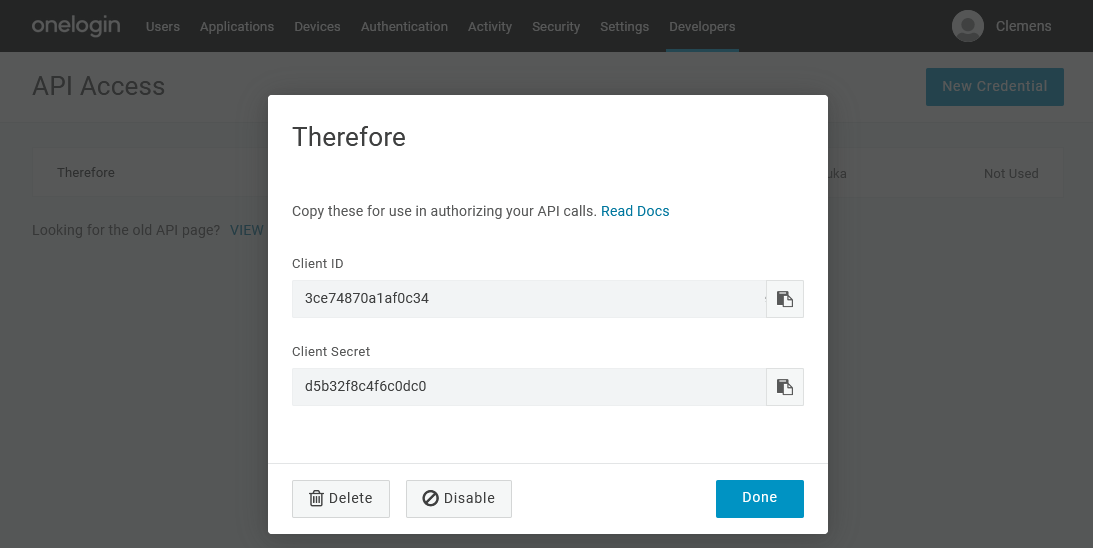Copy the Client Secret to clipboard
Image resolution: width=1093 pixels, height=548 pixels.
coord(785,387)
